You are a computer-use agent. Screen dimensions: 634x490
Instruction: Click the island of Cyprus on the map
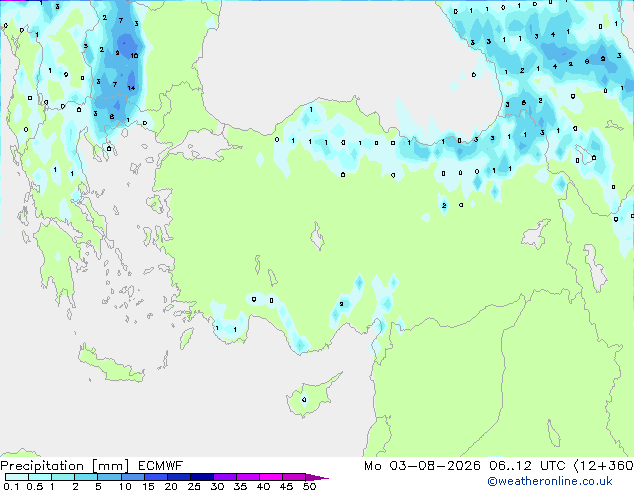tap(309, 398)
